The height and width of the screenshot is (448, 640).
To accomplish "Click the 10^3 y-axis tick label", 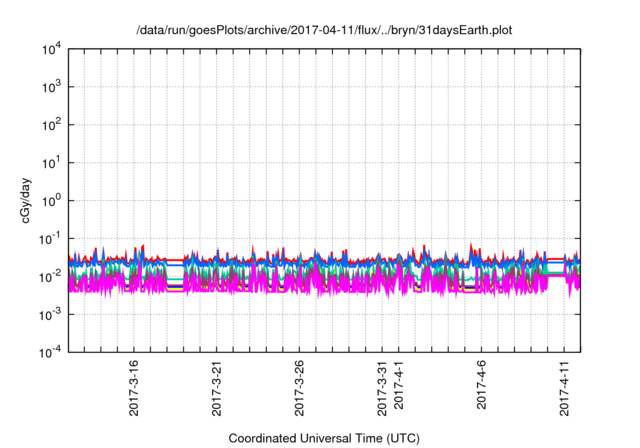I will click(48, 88).
